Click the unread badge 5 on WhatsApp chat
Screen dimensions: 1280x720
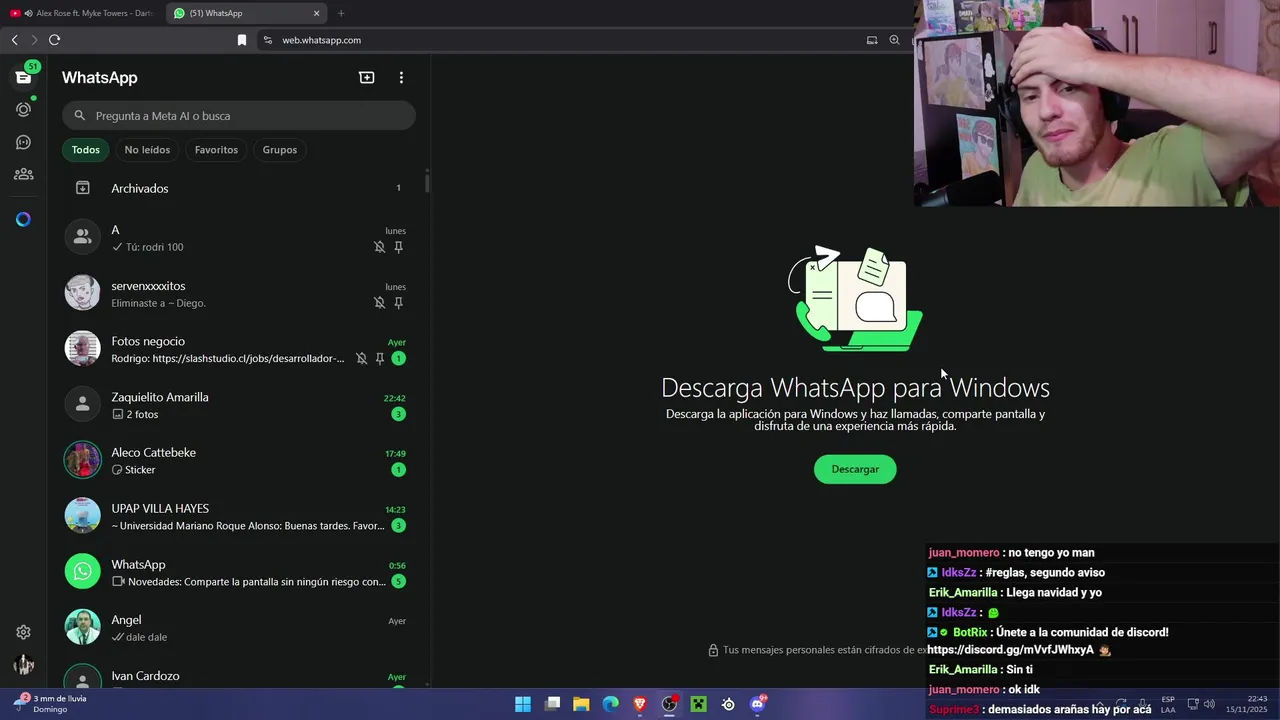coord(398,582)
